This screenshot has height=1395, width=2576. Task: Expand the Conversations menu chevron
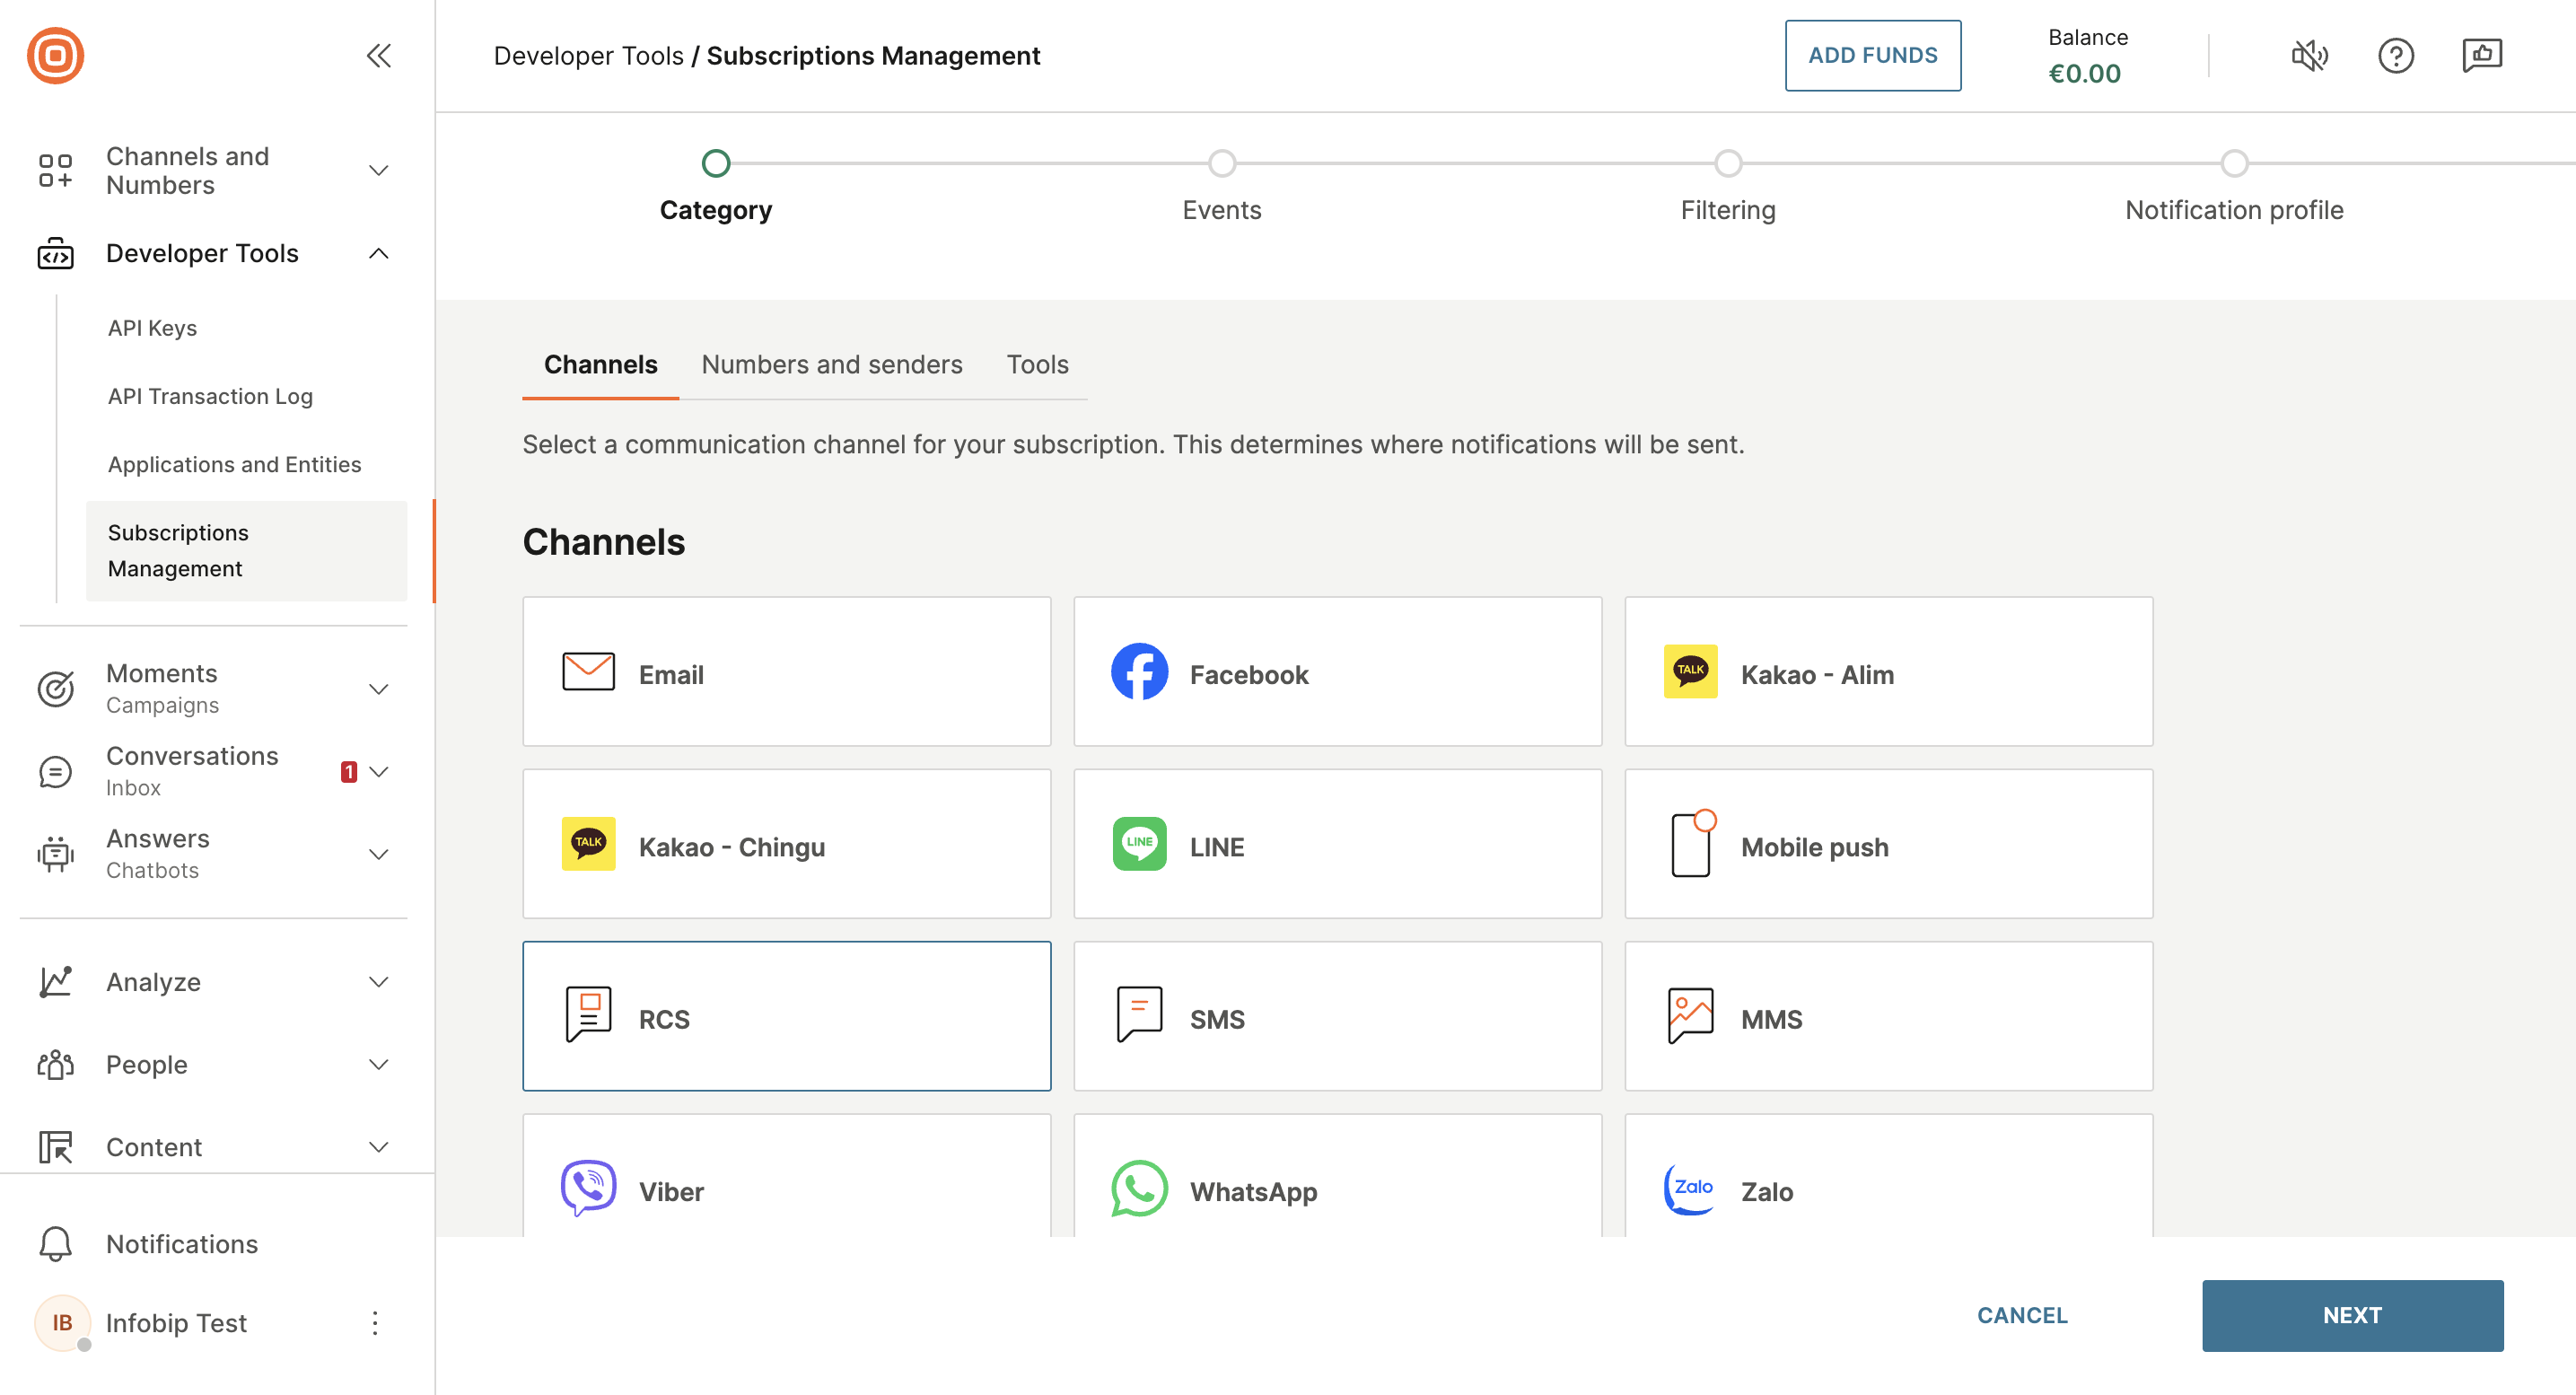pyautogui.click(x=378, y=771)
